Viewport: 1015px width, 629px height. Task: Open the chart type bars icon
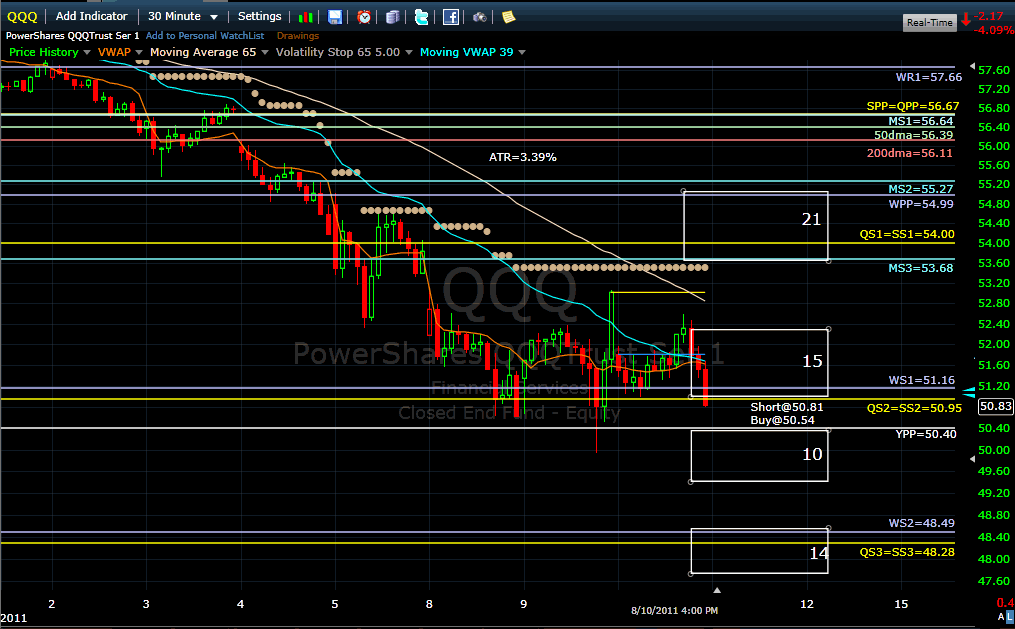(x=306, y=17)
